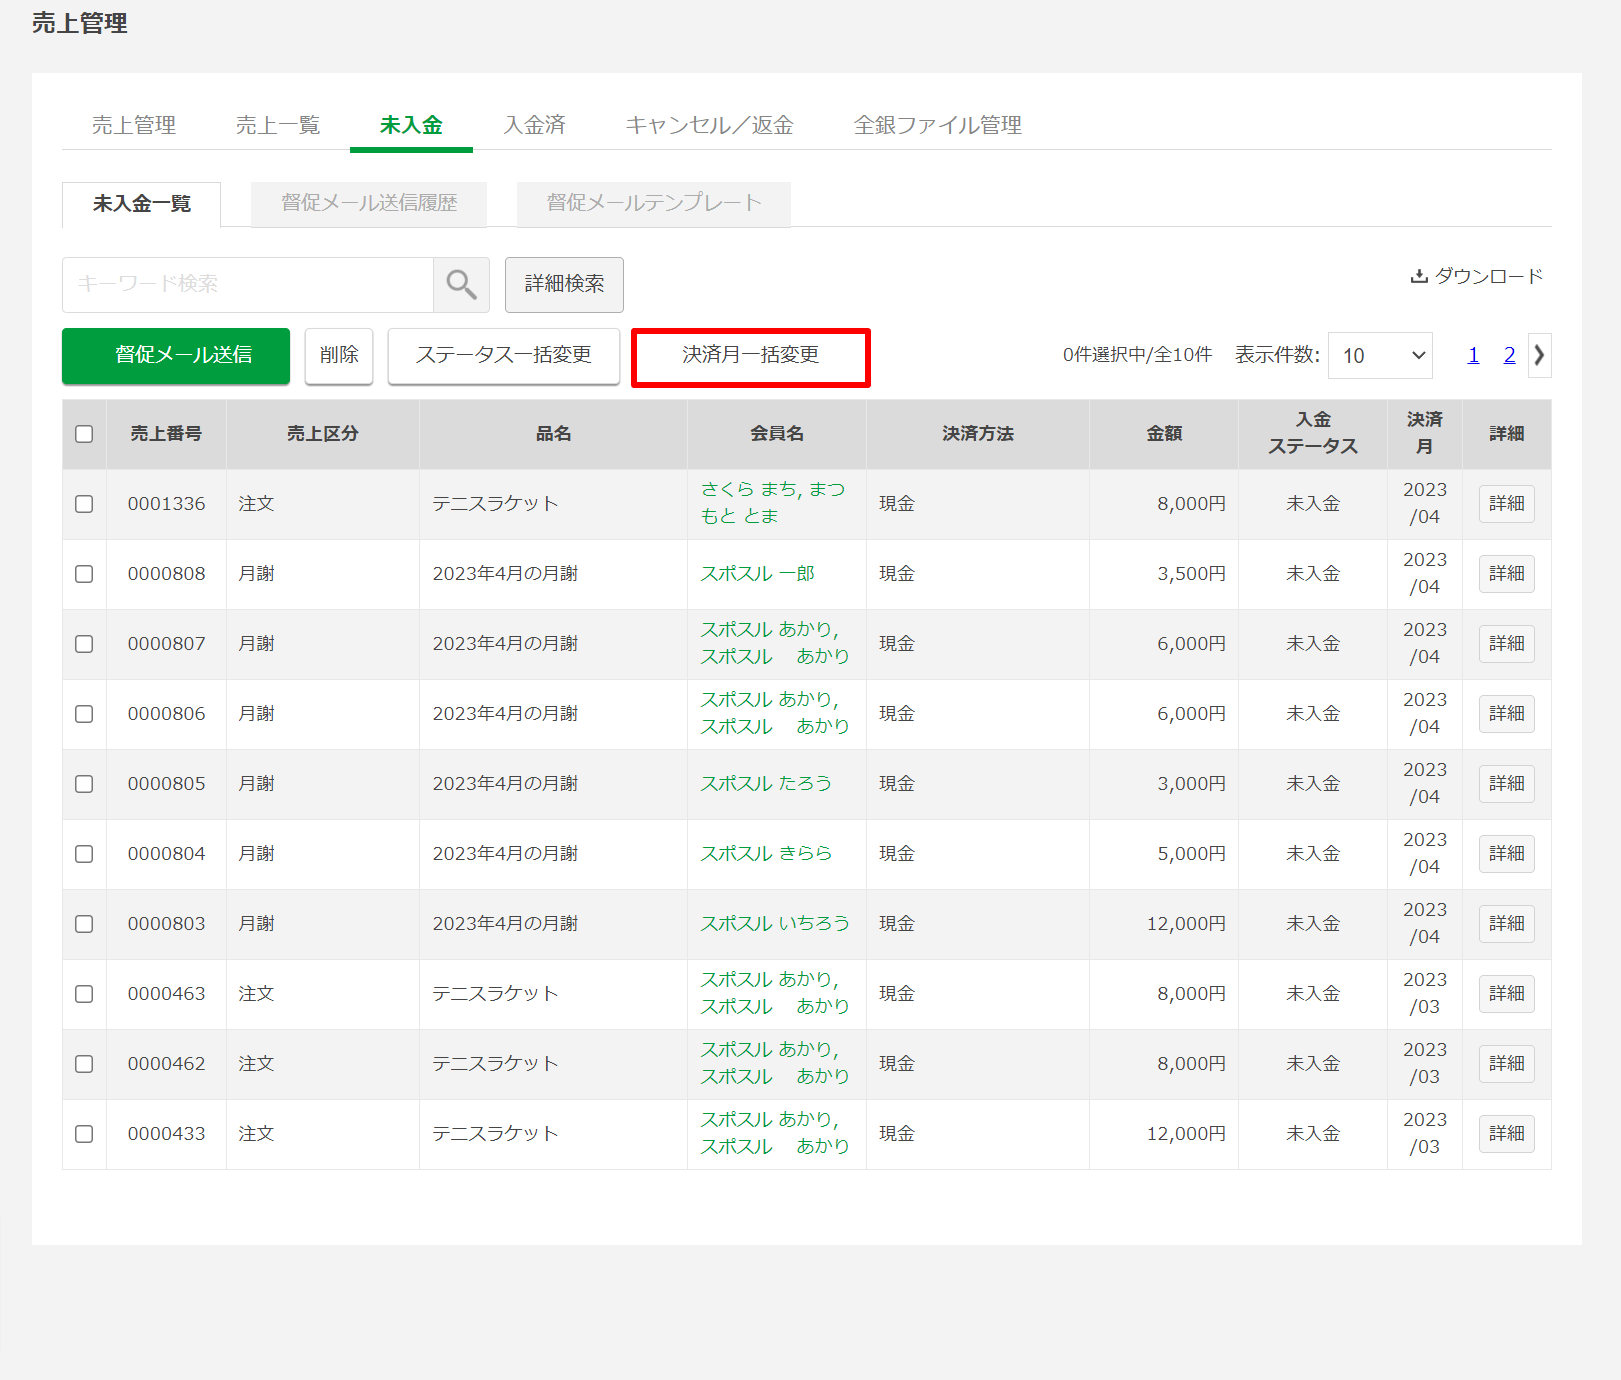
Task: Select checkbox for sale 0000433
Action: pos(84,1134)
